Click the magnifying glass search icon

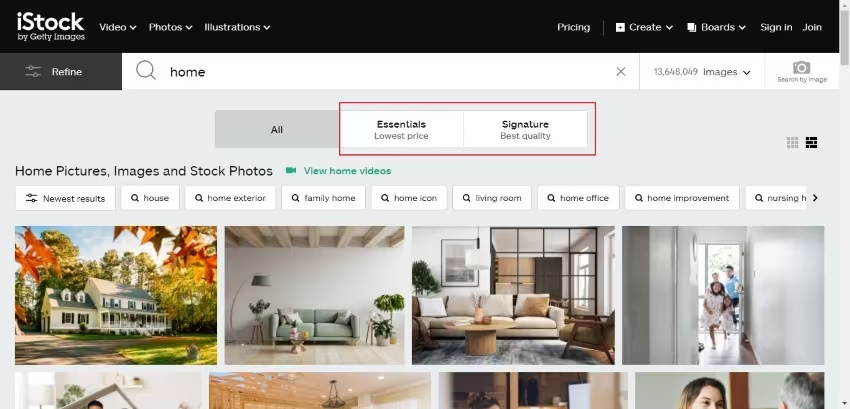pyautogui.click(x=146, y=71)
